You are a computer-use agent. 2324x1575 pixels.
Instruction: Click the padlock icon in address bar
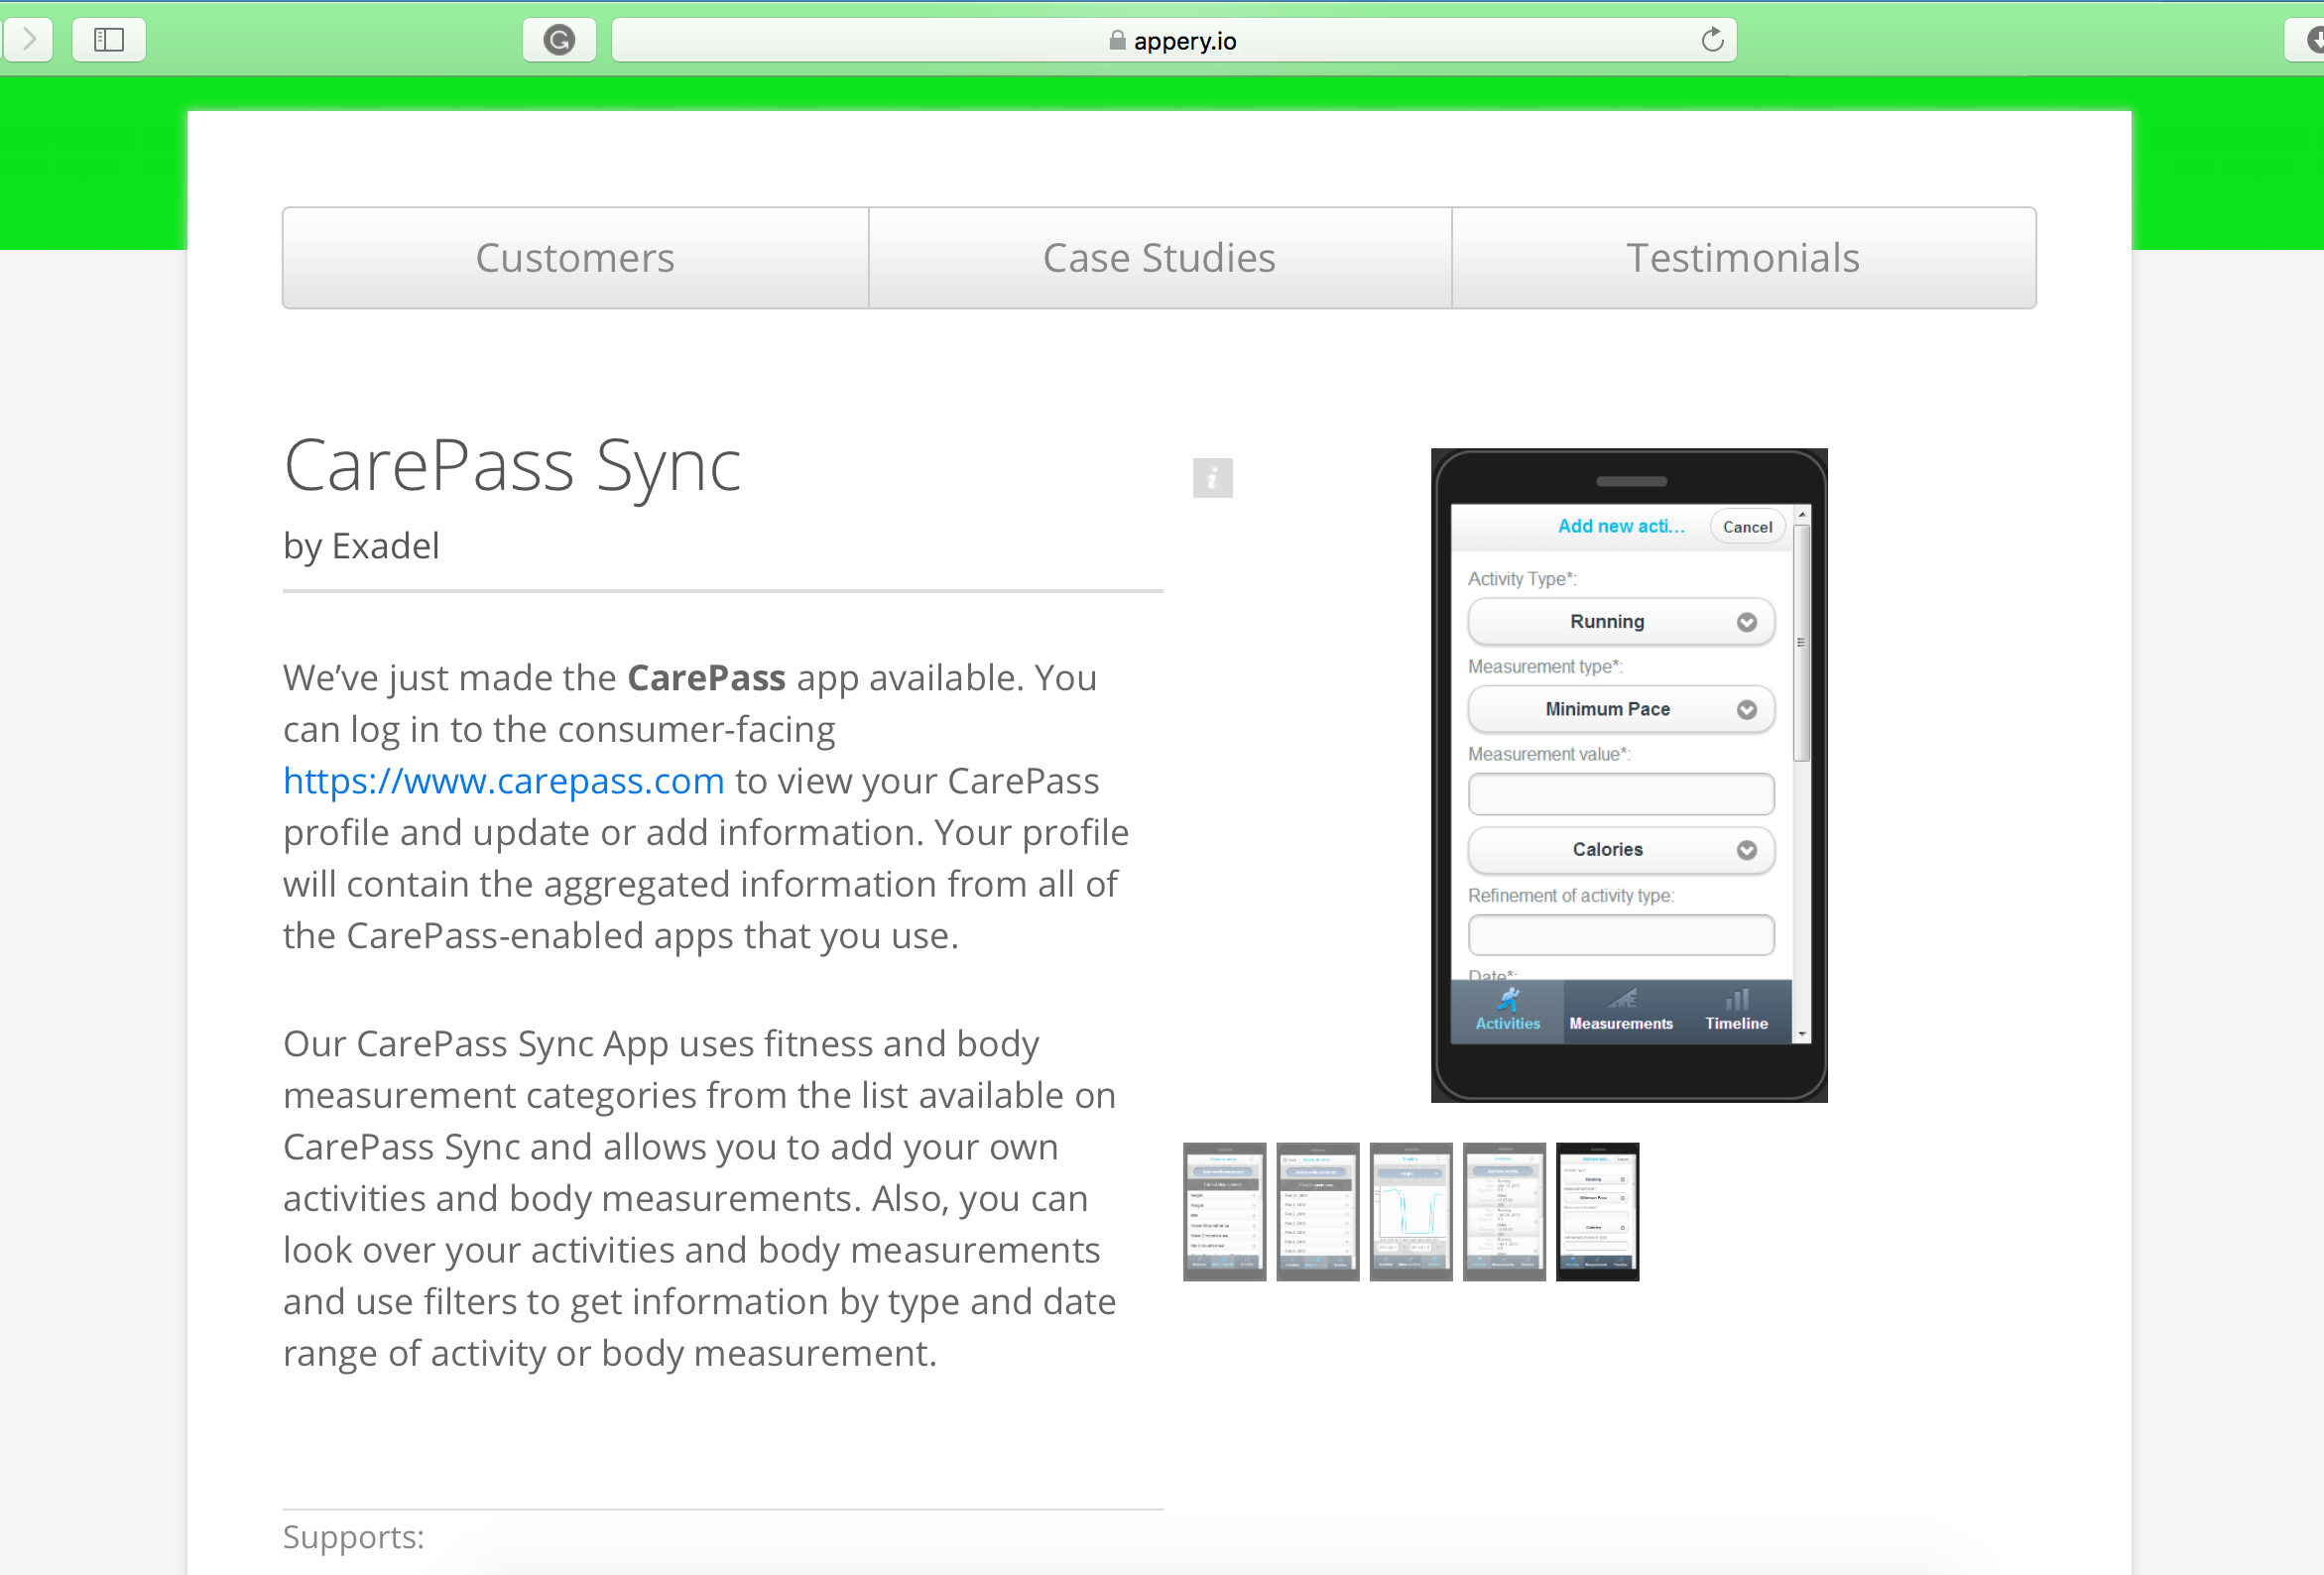click(1117, 41)
